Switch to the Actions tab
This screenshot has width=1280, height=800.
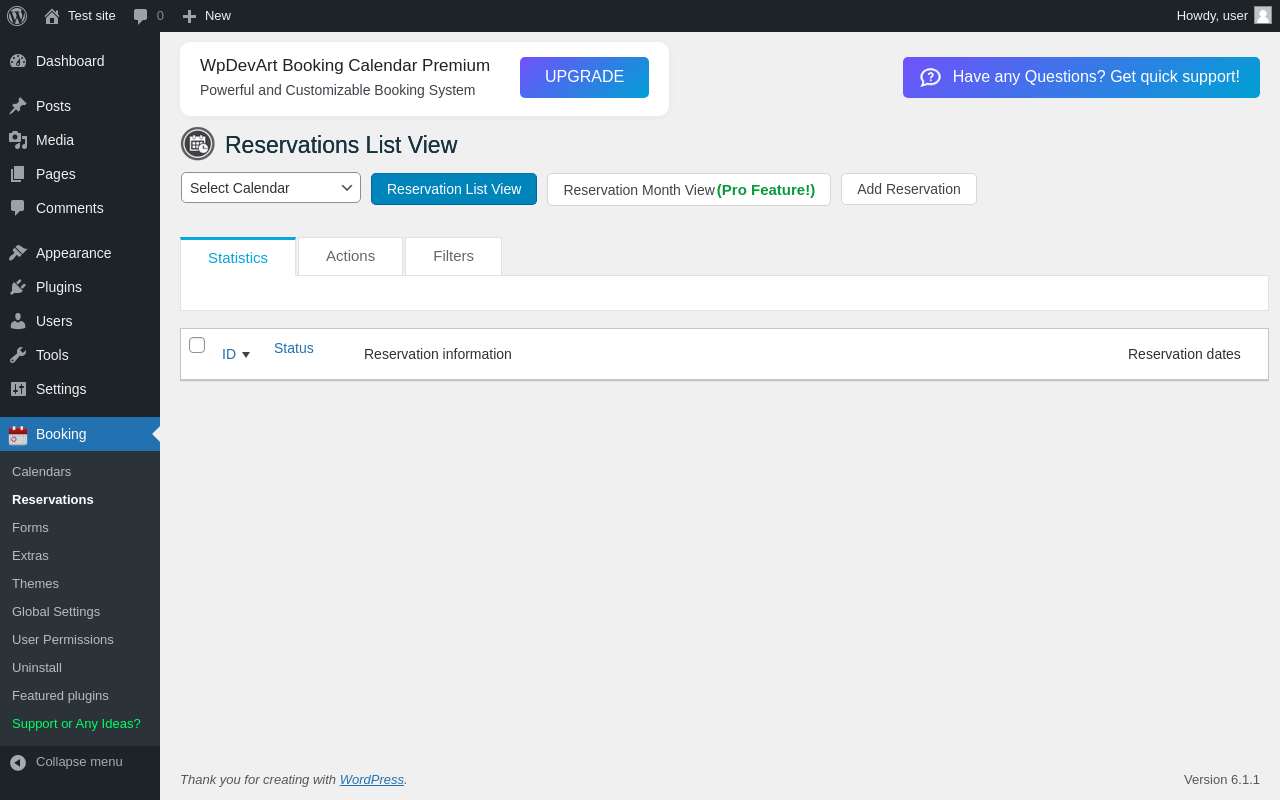351,256
